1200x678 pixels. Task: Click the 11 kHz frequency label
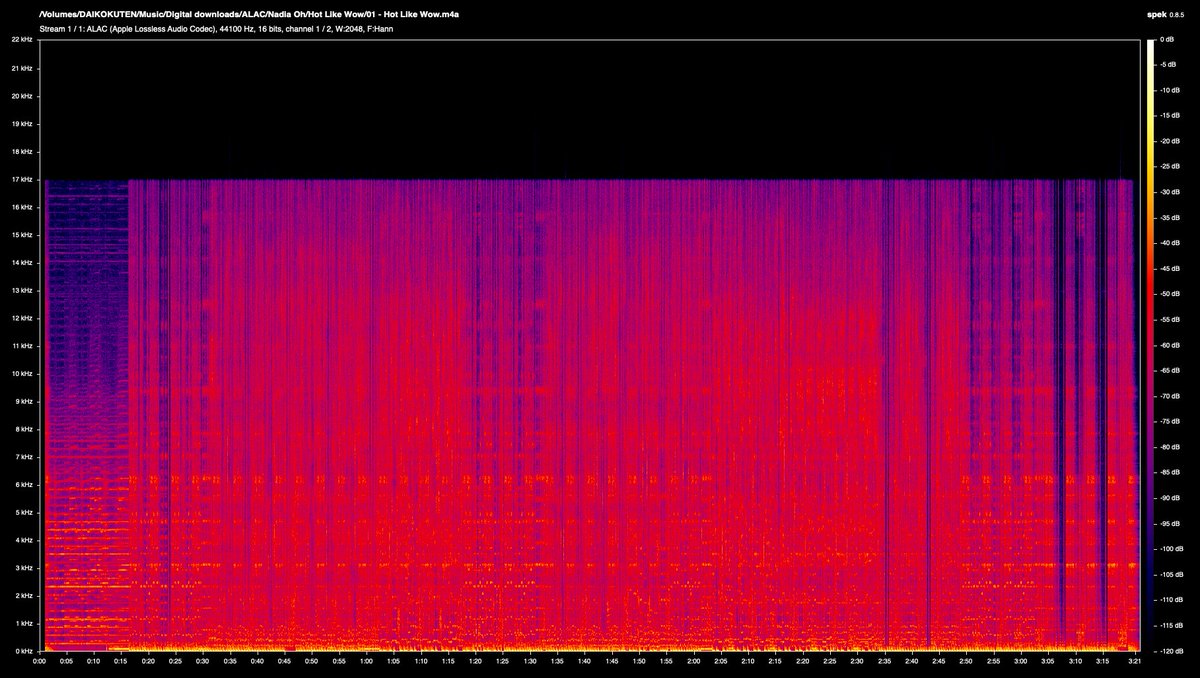click(x=22, y=346)
